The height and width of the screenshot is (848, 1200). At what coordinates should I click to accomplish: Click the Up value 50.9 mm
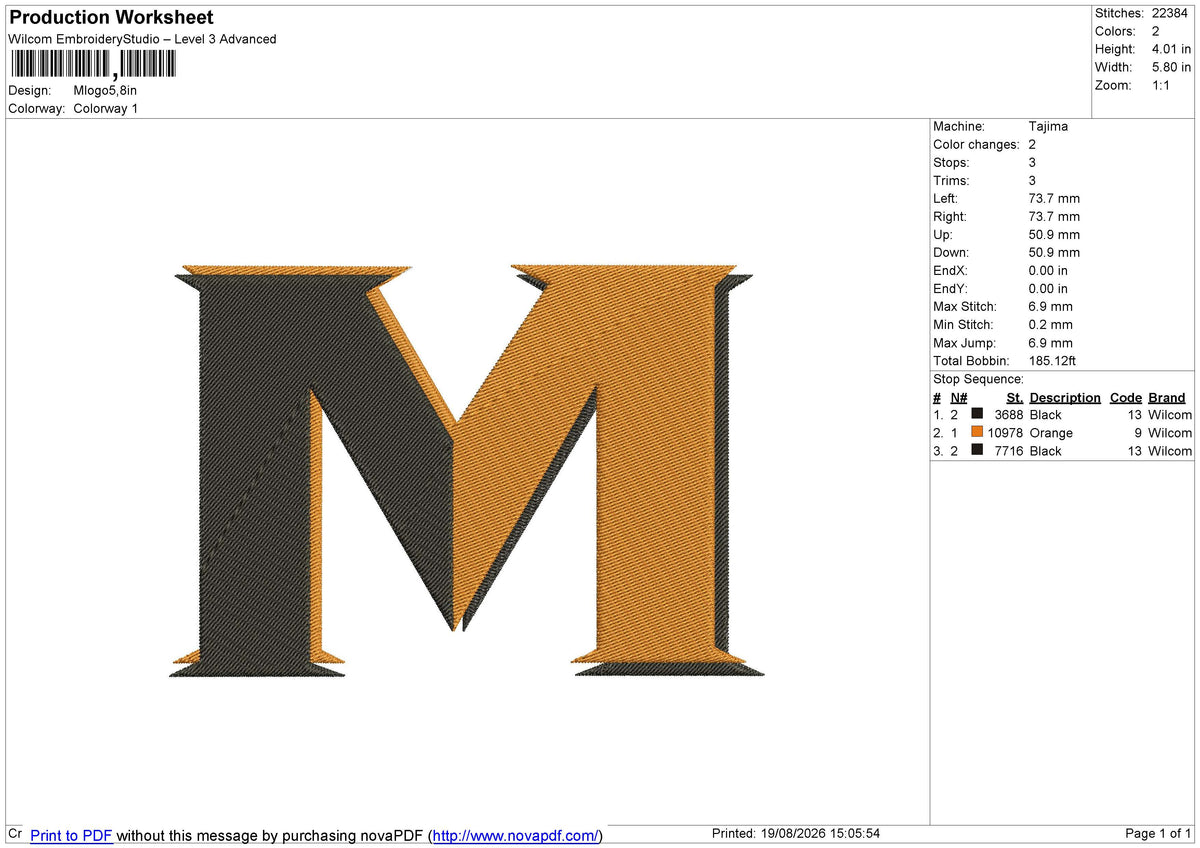pos(1054,234)
